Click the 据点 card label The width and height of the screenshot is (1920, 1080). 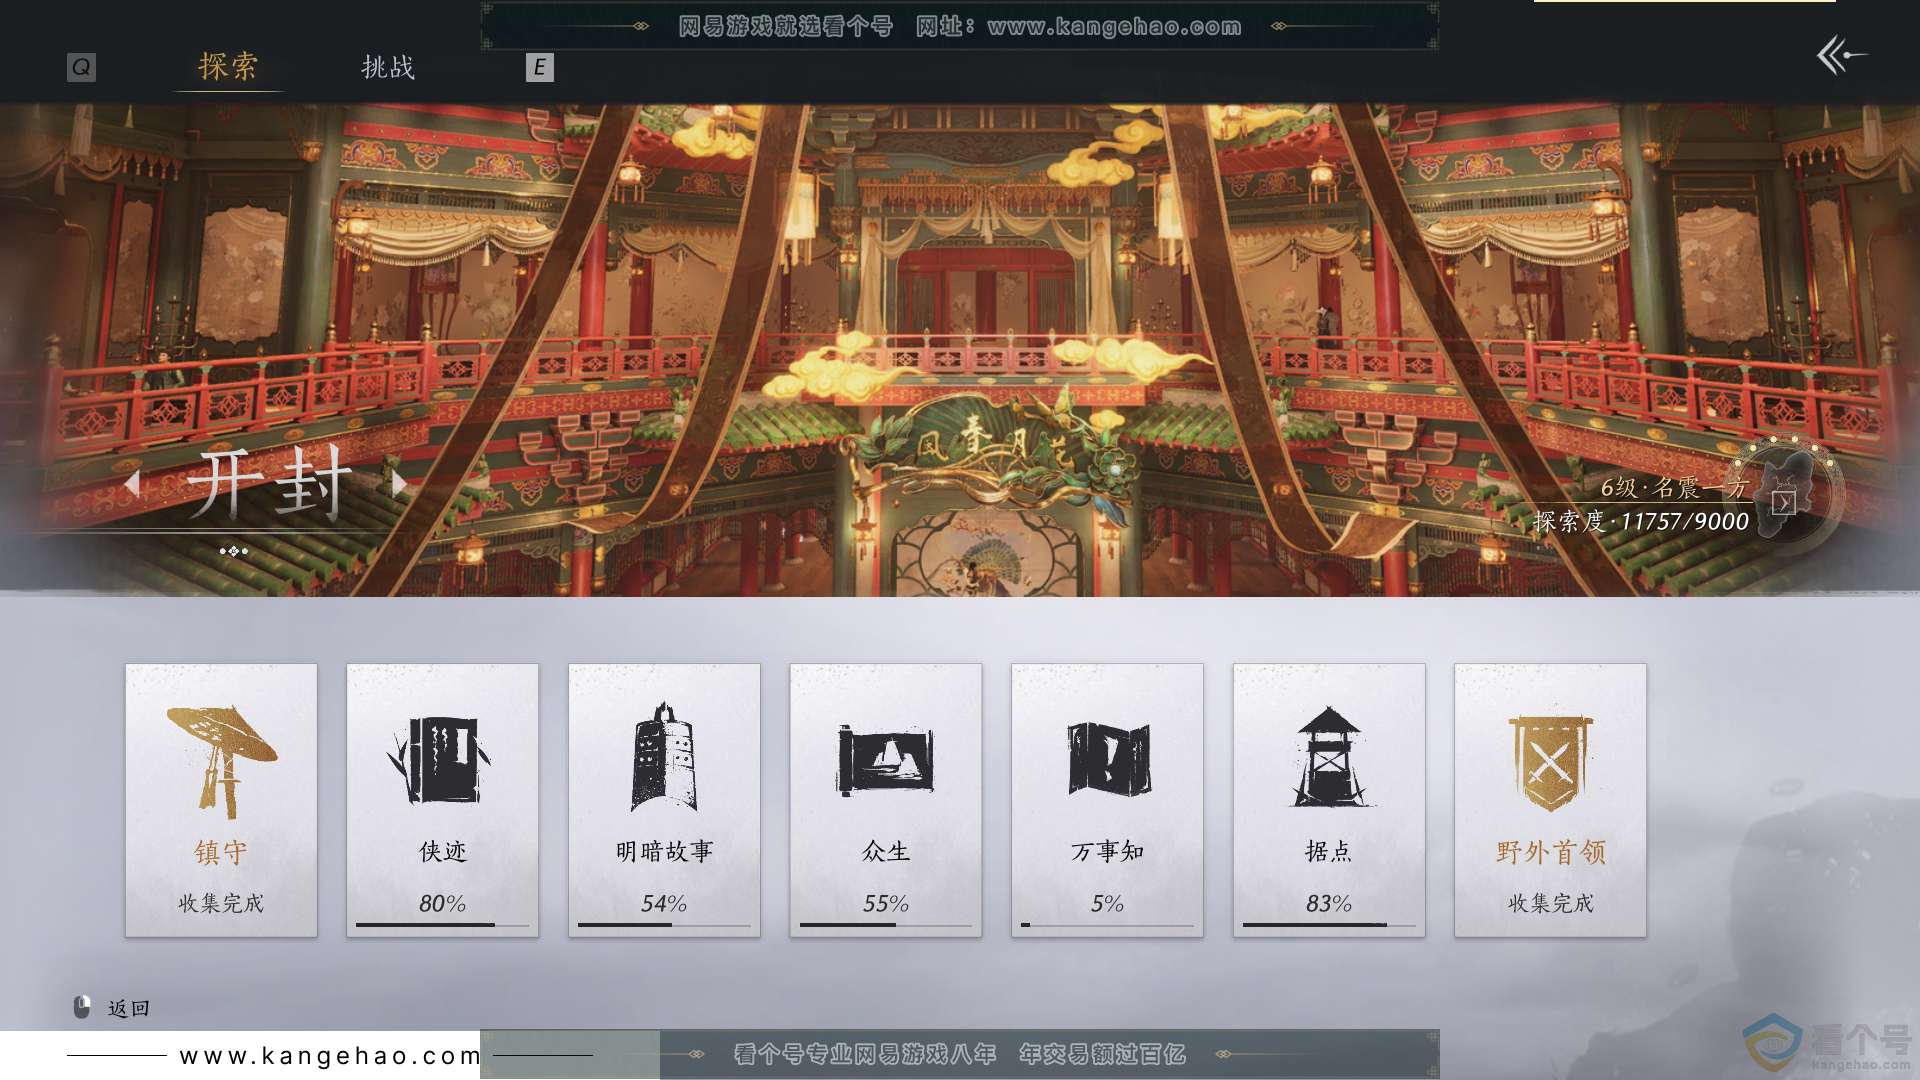coord(1329,851)
